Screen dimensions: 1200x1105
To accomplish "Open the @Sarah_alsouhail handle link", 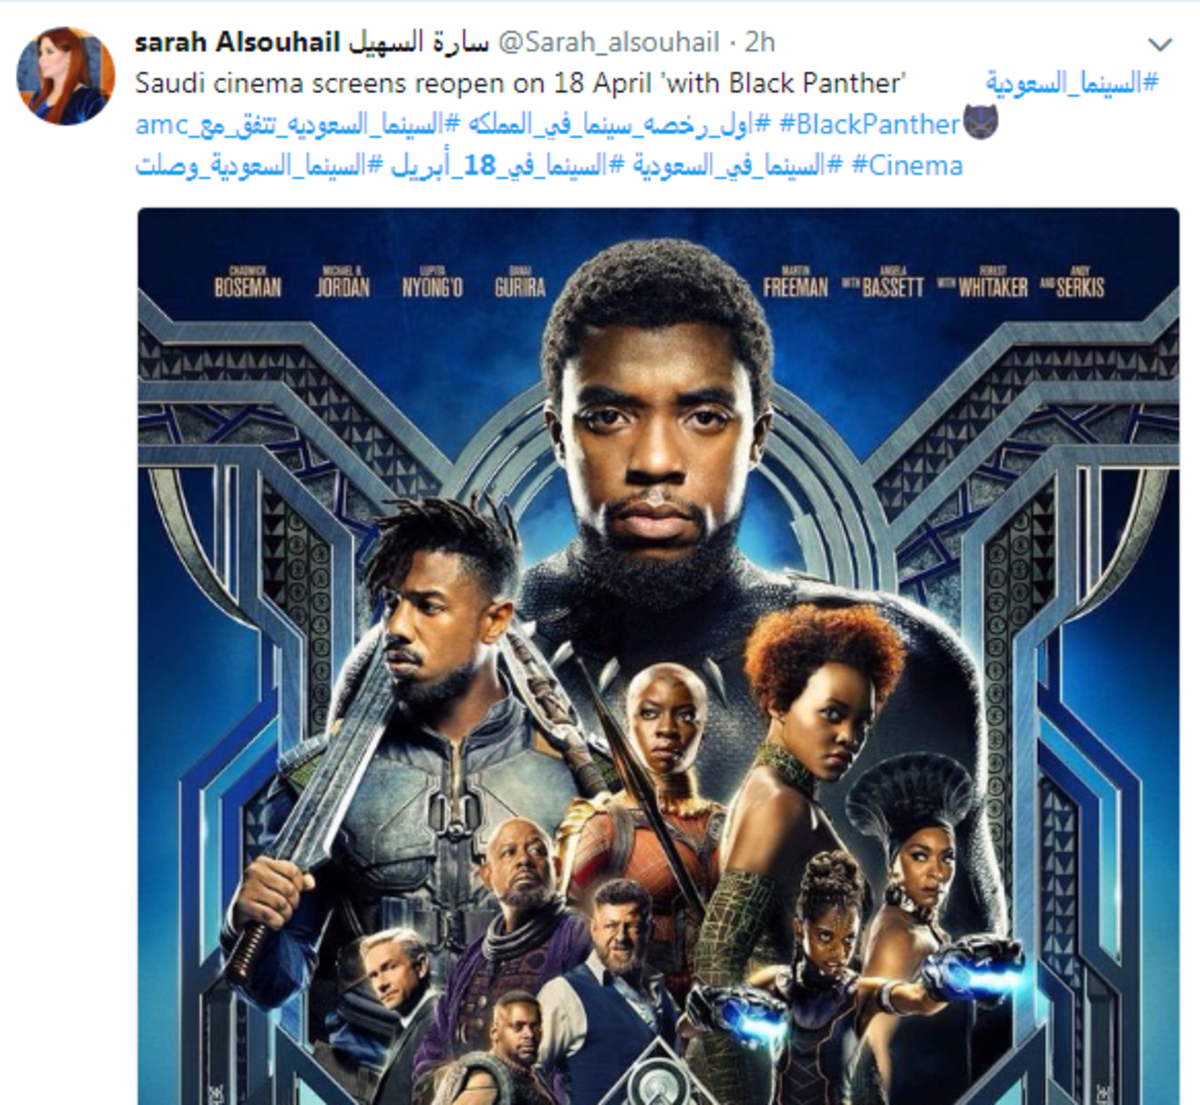I will [x=608, y=42].
